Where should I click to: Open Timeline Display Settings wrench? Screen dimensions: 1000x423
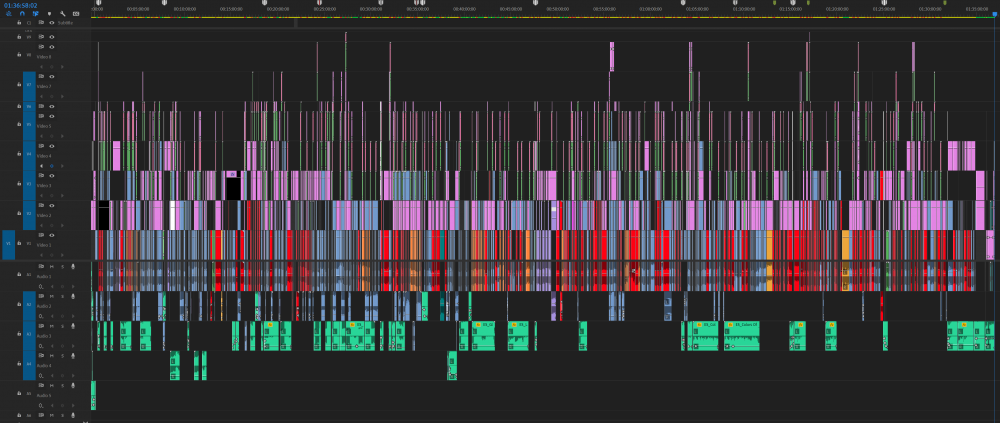tap(62, 13)
